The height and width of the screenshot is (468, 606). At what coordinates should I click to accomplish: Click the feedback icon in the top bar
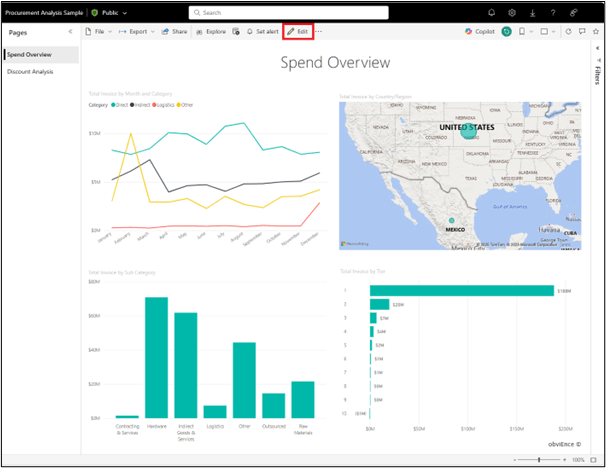[574, 13]
